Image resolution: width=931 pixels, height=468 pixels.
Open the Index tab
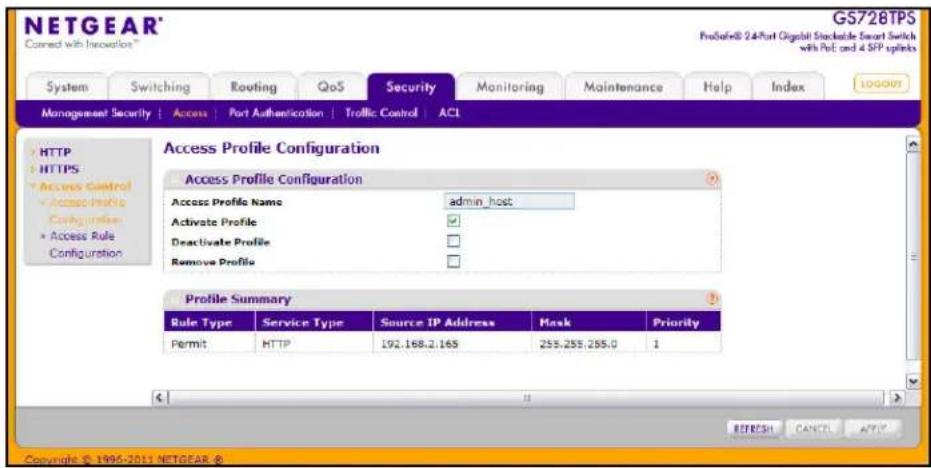(x=788, y=87)
